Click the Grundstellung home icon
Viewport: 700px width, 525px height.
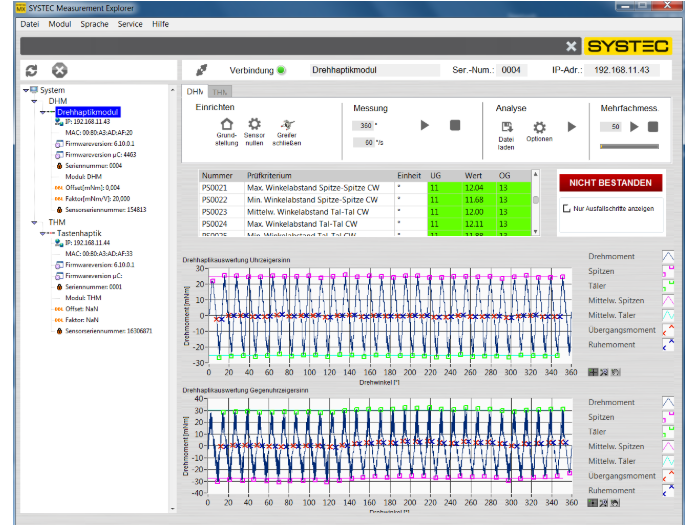(227, 124)
